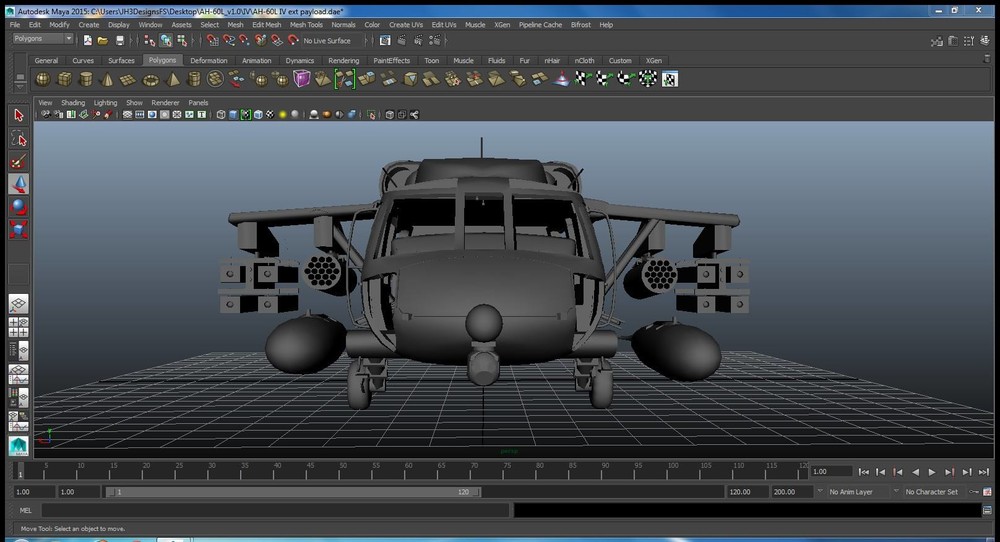Choose the Paint Selection tool
1000x542 pixels.
[18, 161]
